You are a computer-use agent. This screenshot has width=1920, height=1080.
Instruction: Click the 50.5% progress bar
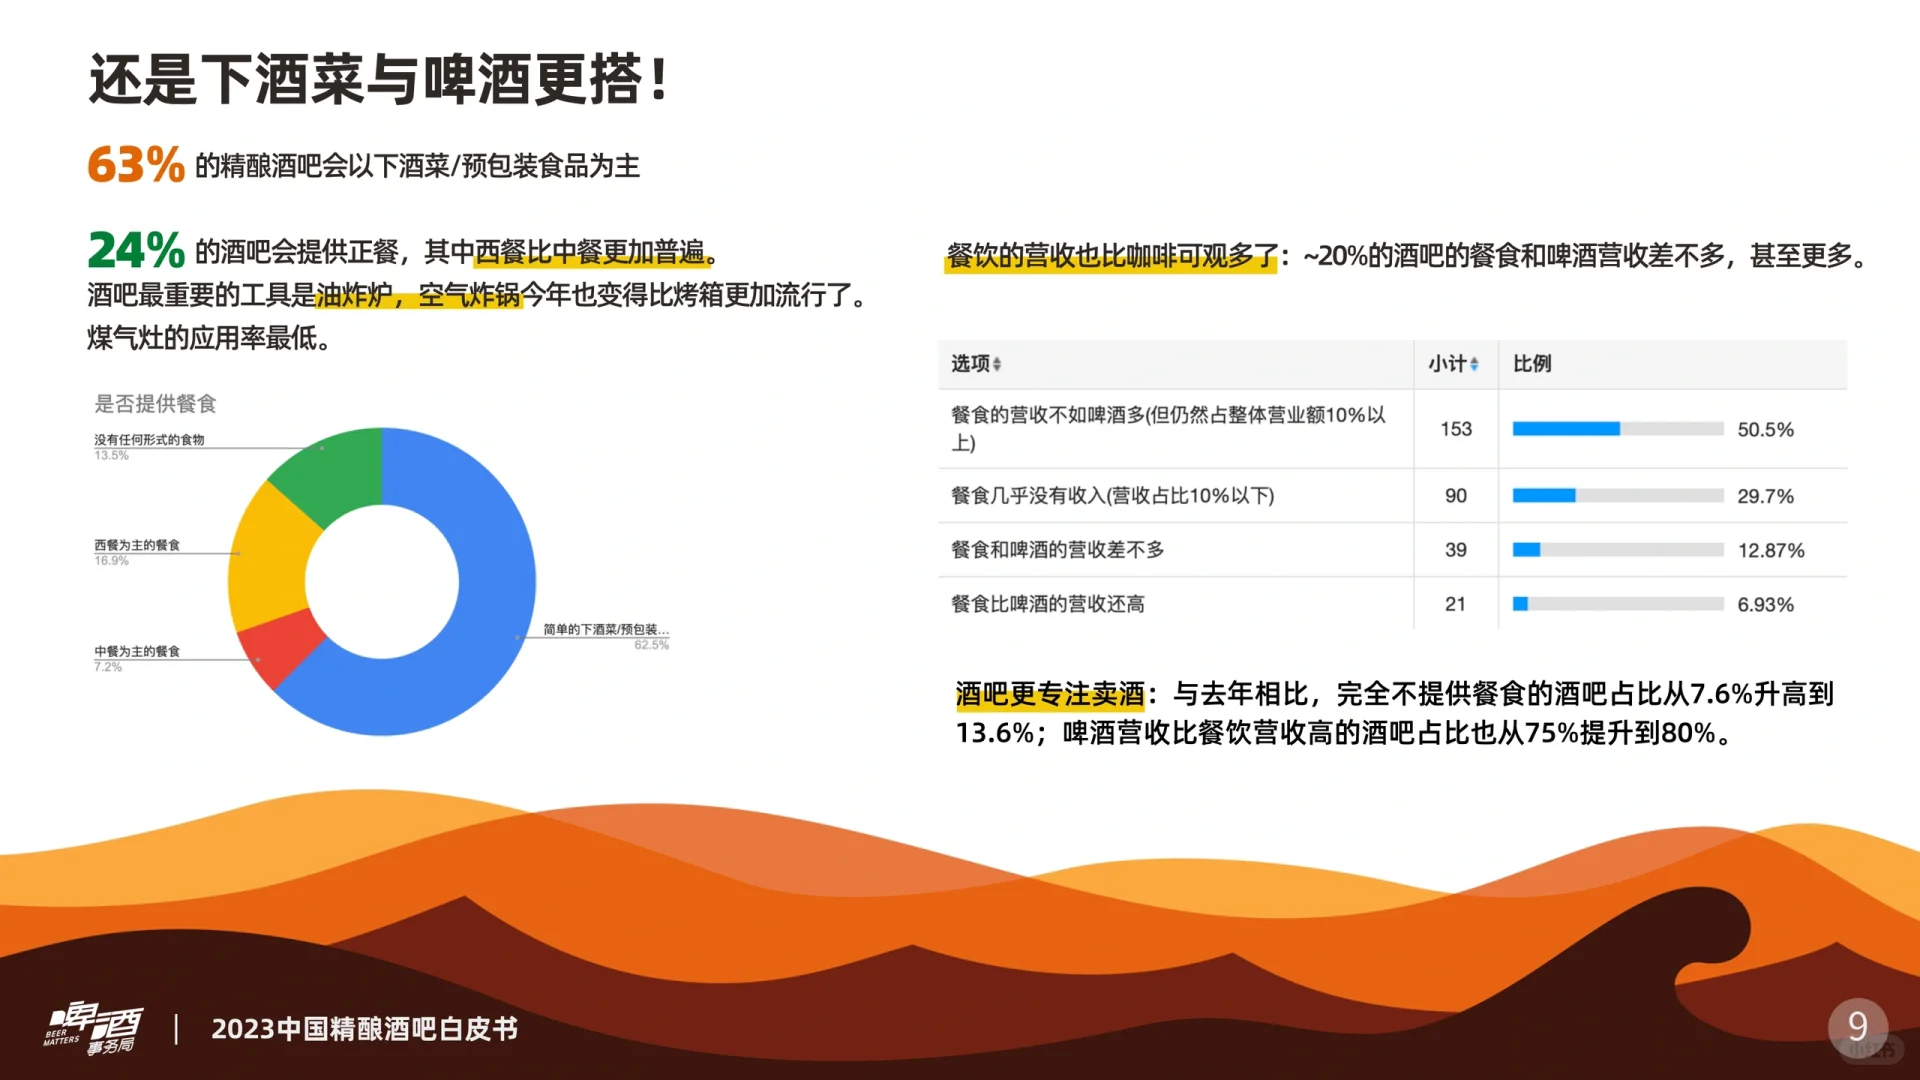pyautogui.click(x=1617, y=429)
